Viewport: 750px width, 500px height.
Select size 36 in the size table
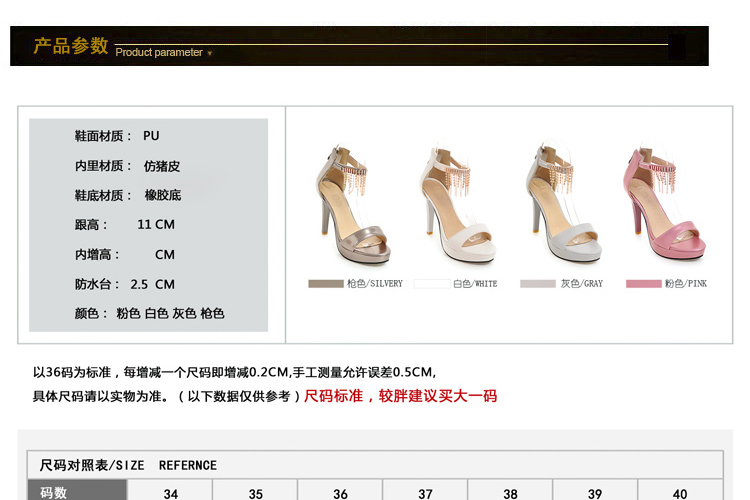[340, 493]
